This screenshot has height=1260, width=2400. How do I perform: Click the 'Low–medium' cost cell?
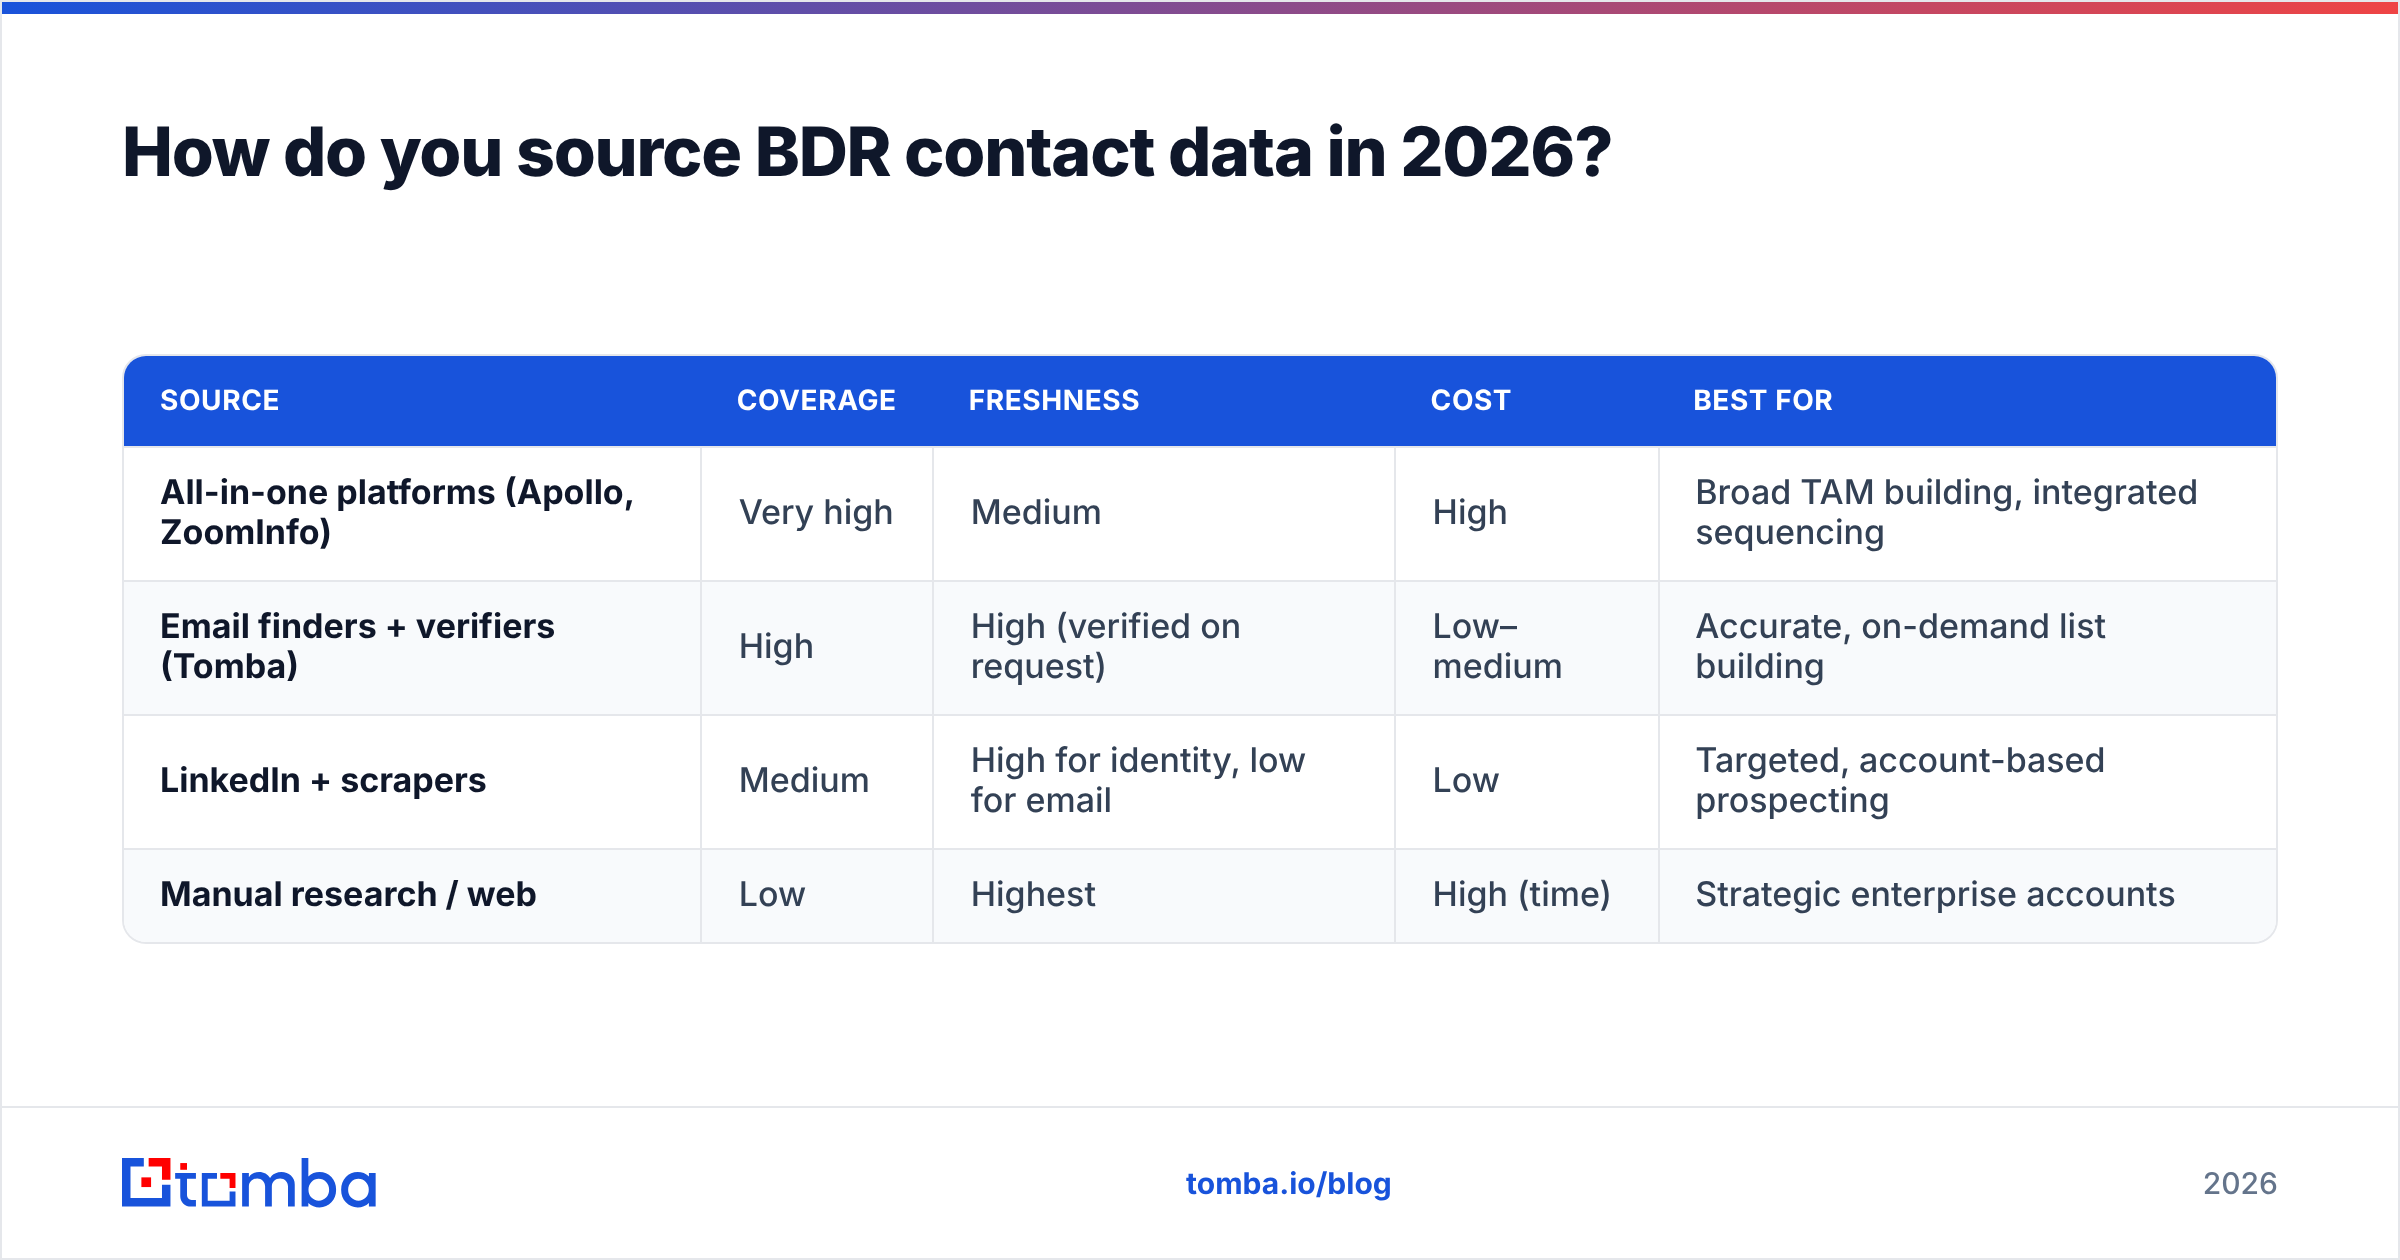pos(1527,647)
